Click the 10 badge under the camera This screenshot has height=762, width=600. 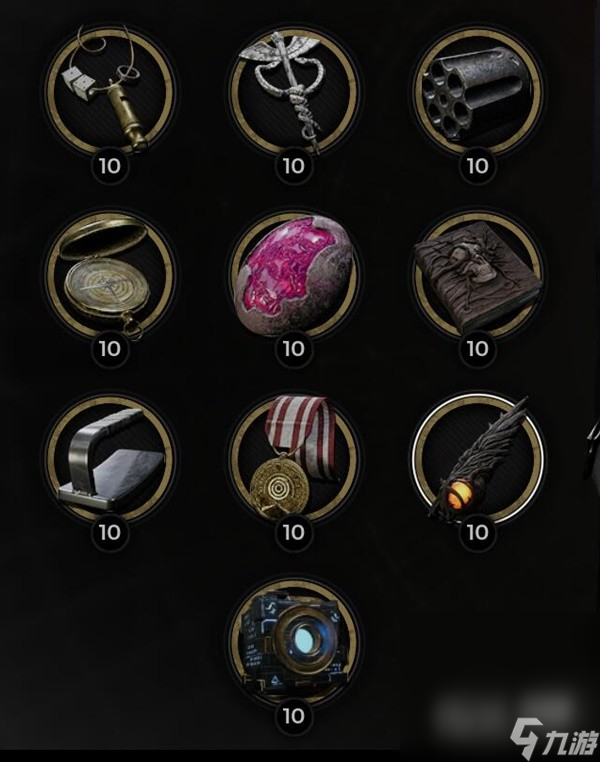coord(293,716)
